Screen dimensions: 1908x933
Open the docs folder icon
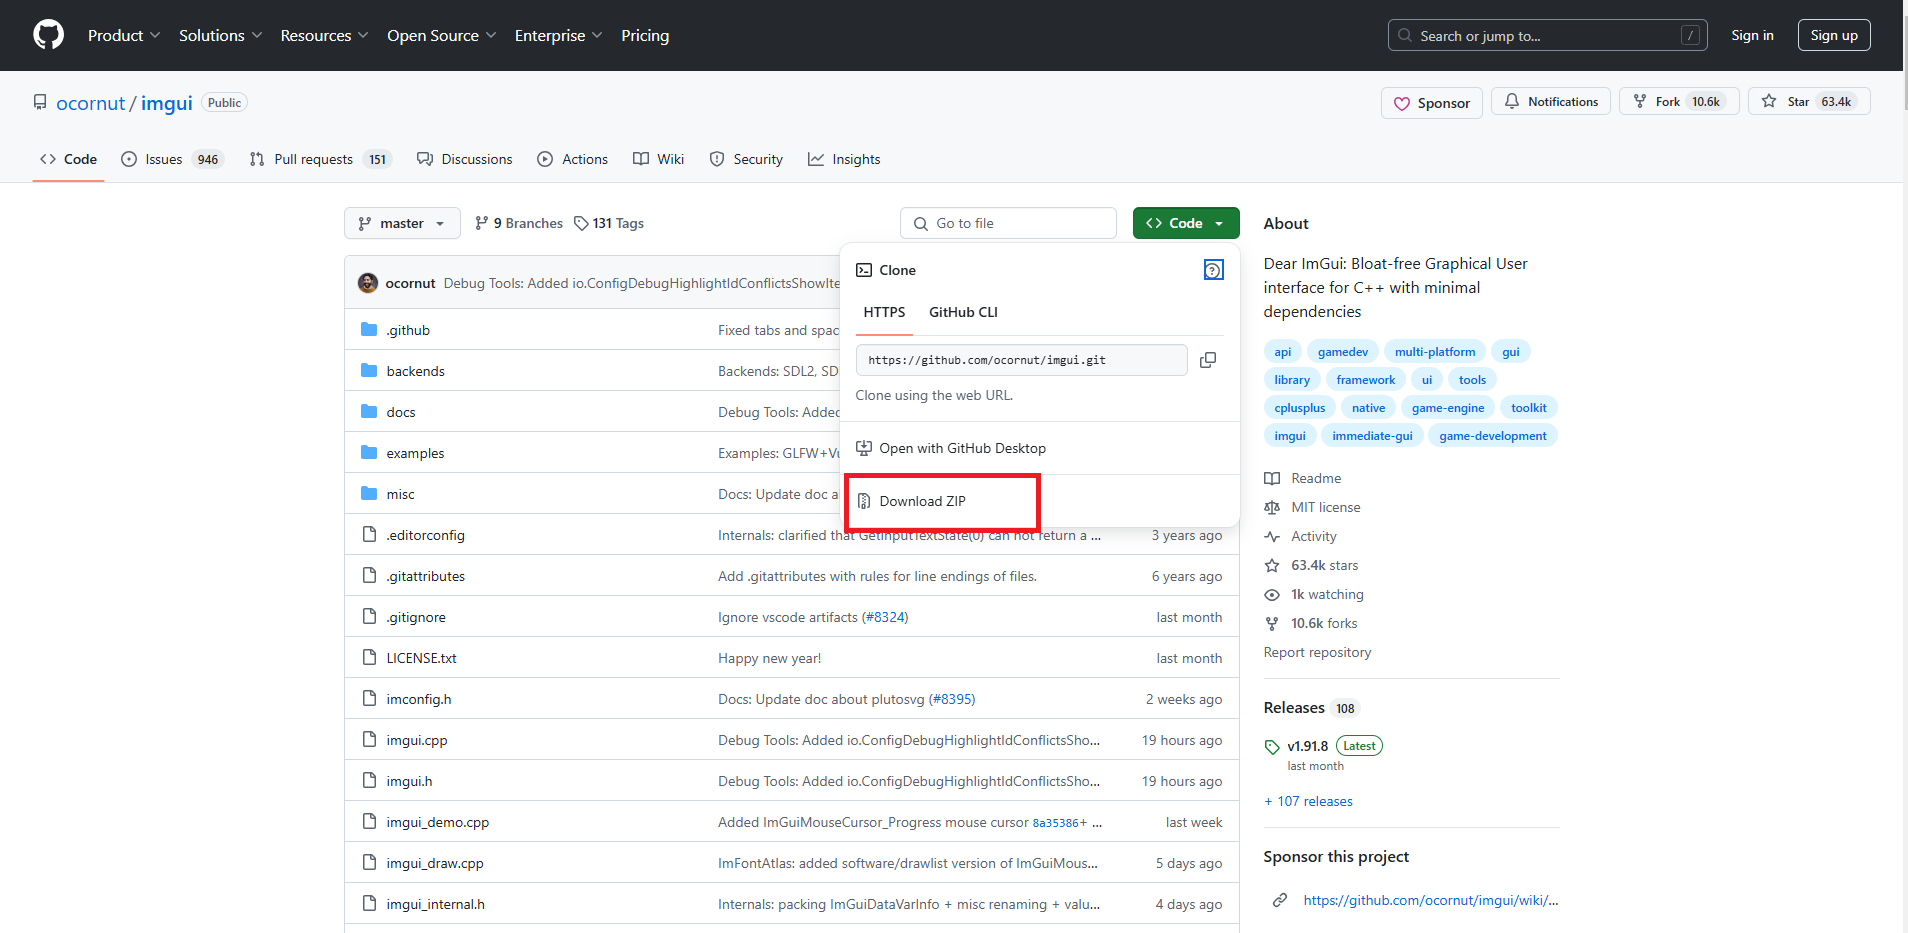tap(369, 412)
